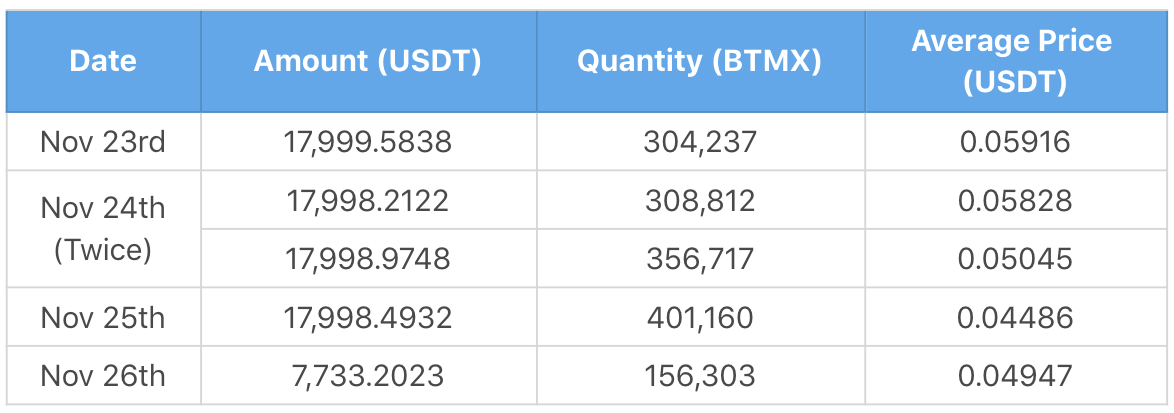Click quantity cell 356,717
The height and width of the screenshot is (413, 1174).
[x=700, y=259]
